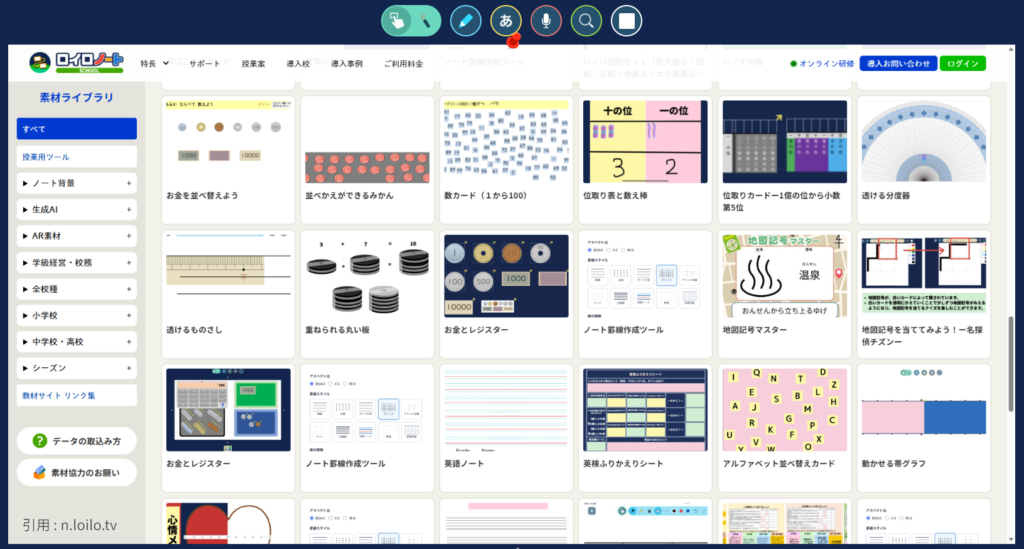Open the magnifying glass zoom tool
This screenshot has width=1024, height=549.
[586, 20]
